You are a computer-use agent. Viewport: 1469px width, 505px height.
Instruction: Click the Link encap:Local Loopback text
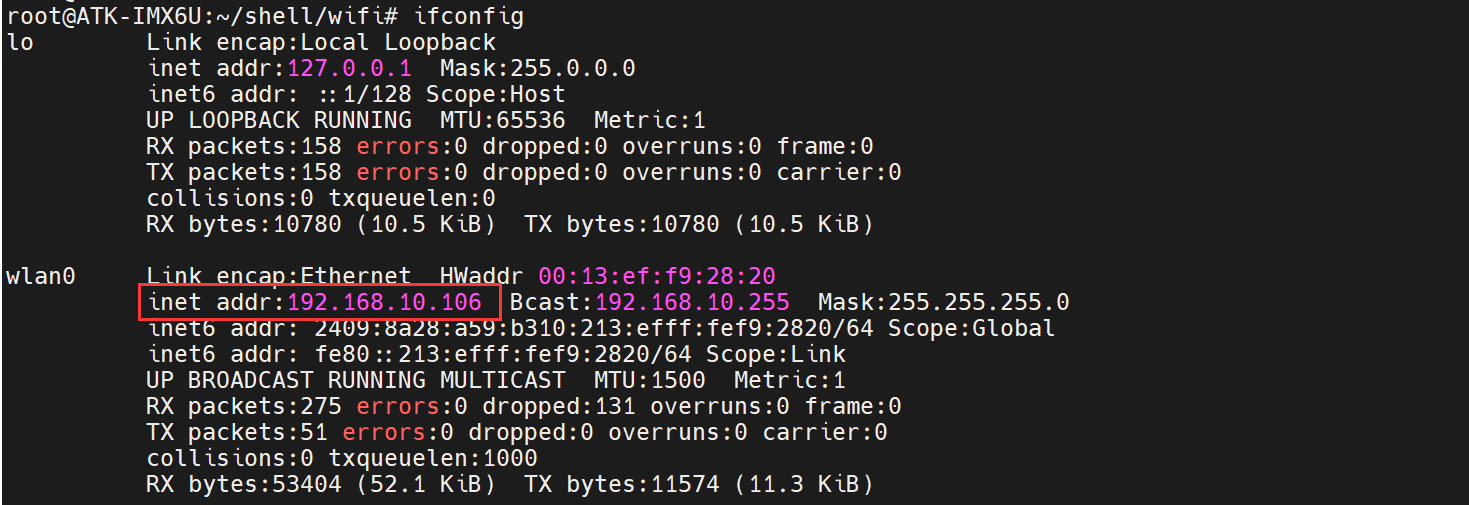pos(321,42)
